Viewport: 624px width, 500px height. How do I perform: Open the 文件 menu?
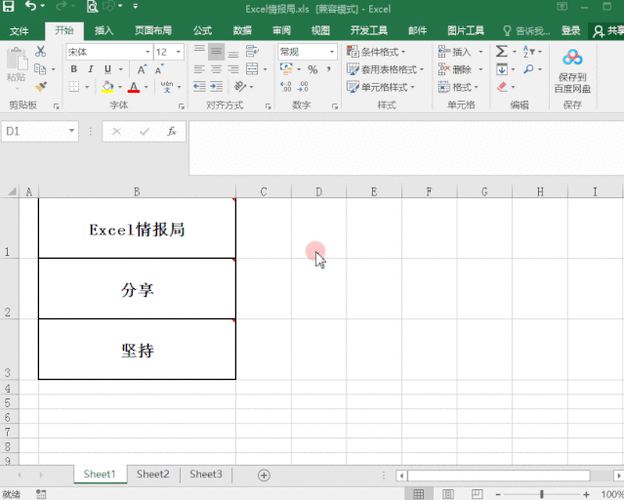coord(19,31)
